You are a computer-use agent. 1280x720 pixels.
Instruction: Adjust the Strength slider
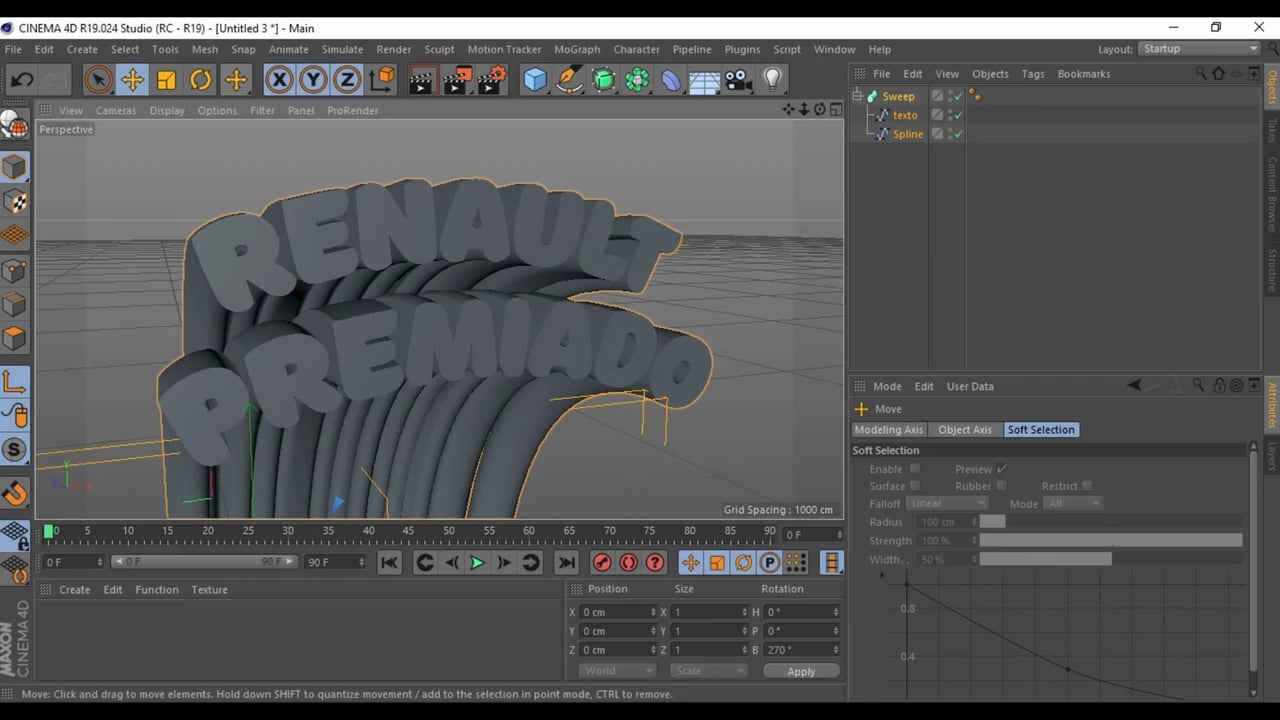[x=1111, y=541]
